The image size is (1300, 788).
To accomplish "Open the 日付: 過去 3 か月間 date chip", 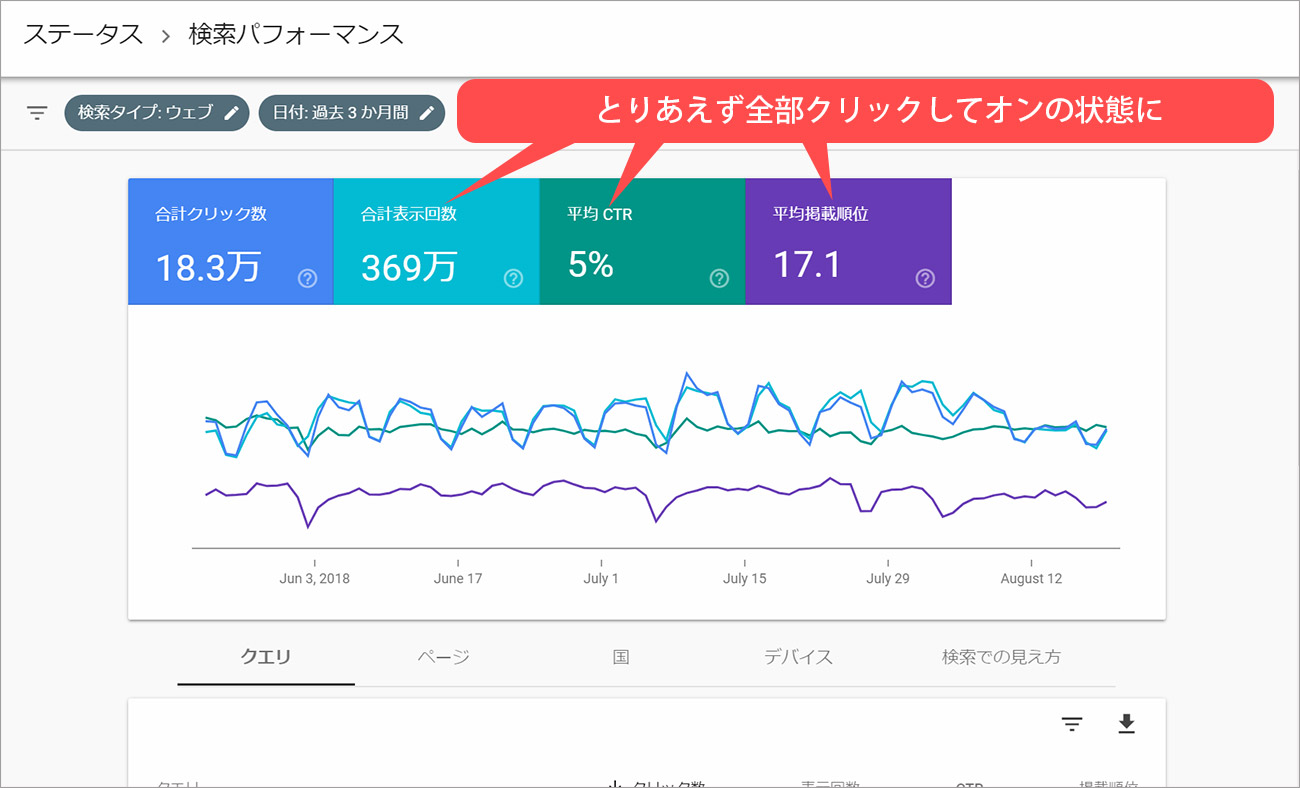I will click(351, 113).
